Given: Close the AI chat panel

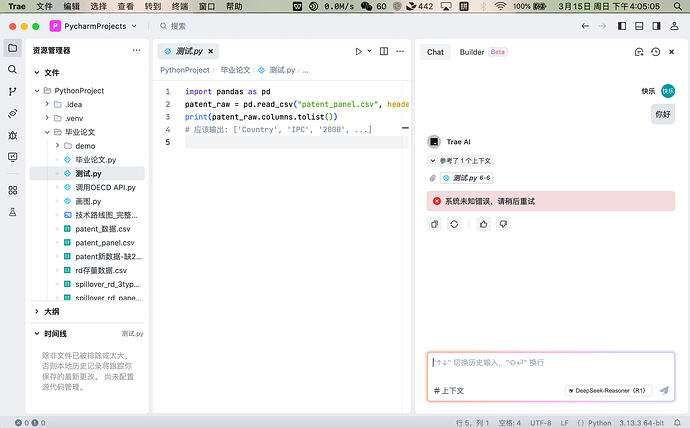Looking at the screenshot, I should tap(672, 52).
